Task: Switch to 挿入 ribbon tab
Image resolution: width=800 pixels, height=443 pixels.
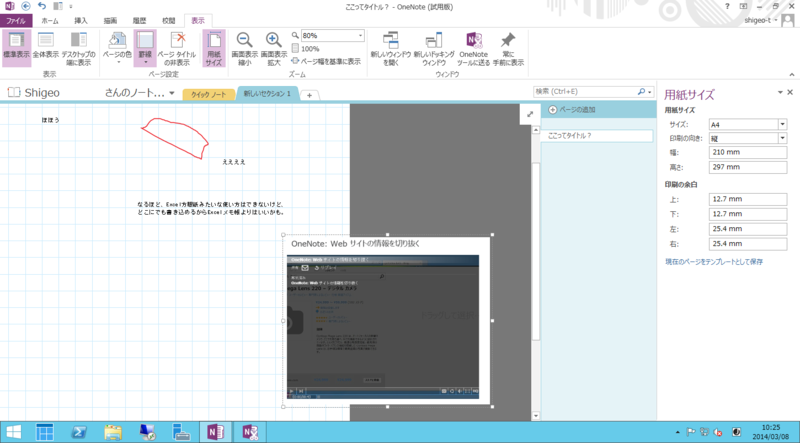Action: click(81, 21)
